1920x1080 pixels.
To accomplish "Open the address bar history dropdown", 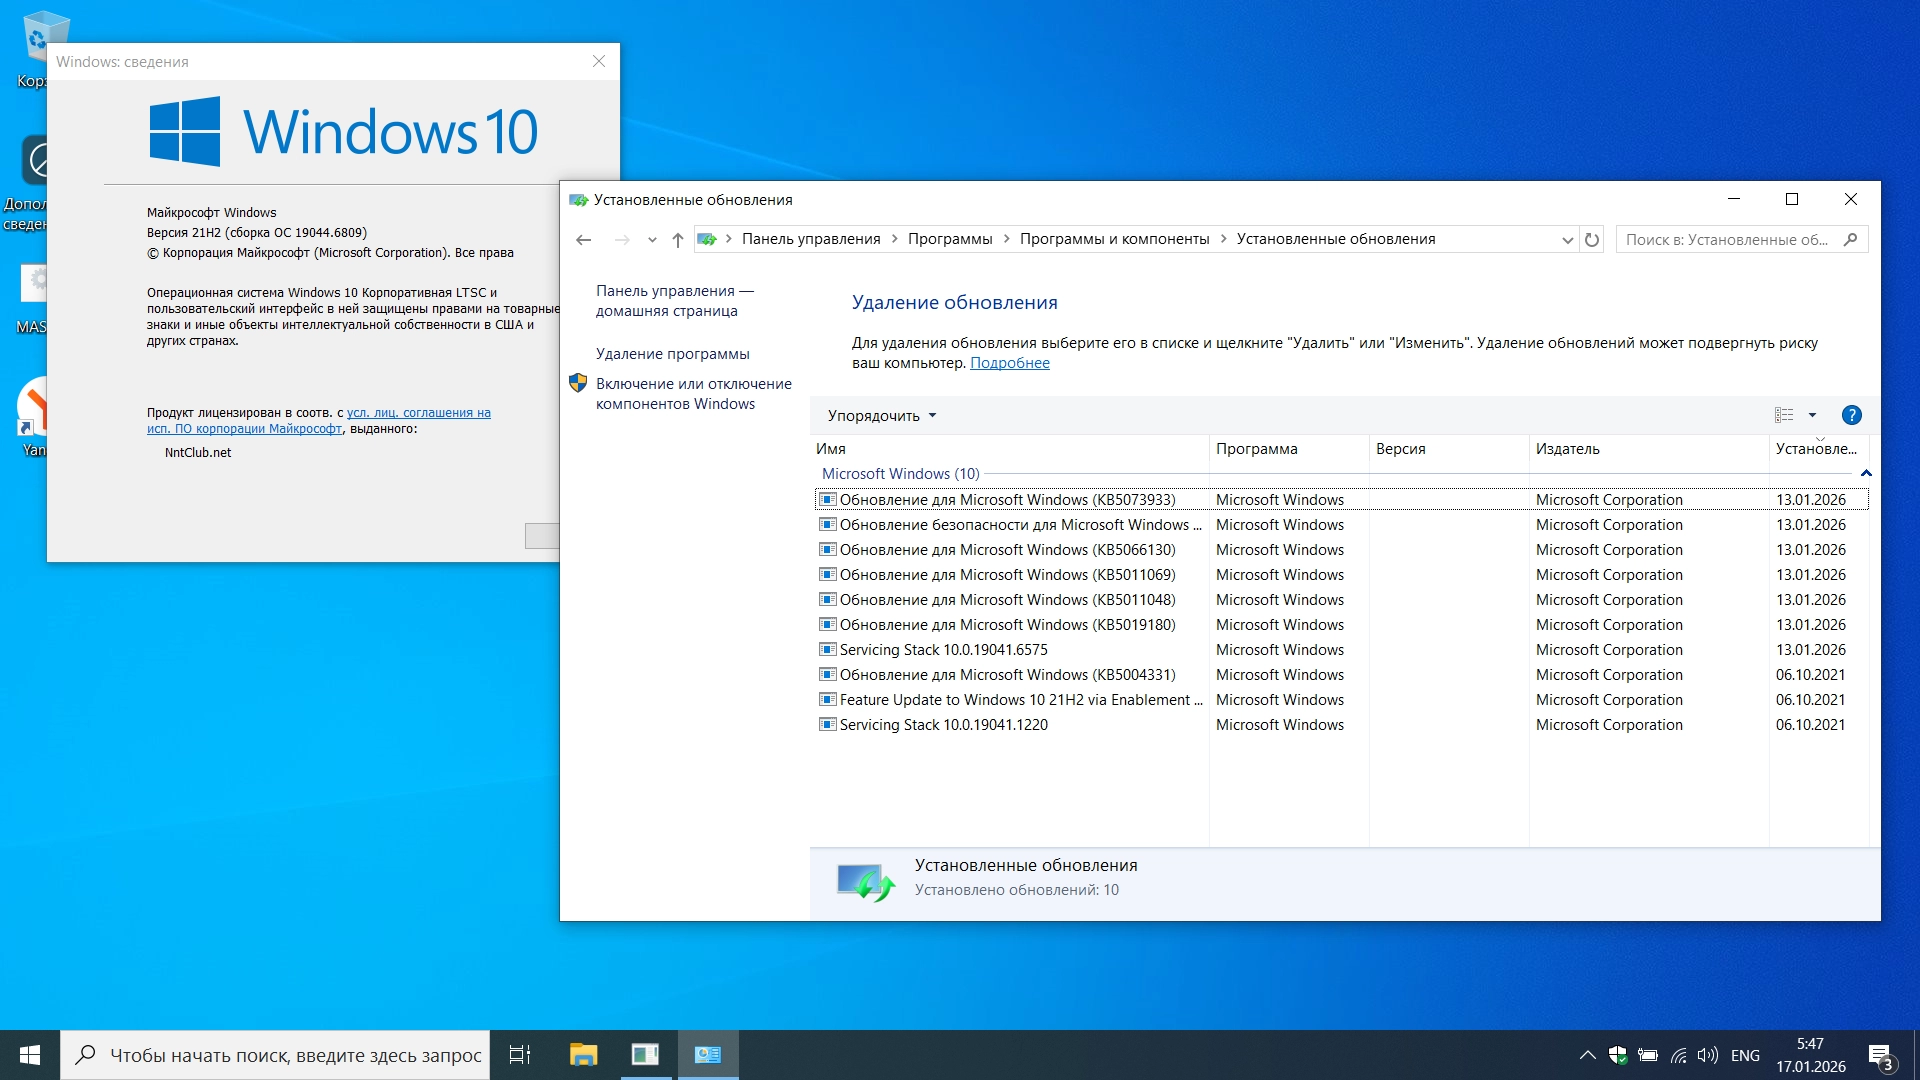I will 1567,240.
